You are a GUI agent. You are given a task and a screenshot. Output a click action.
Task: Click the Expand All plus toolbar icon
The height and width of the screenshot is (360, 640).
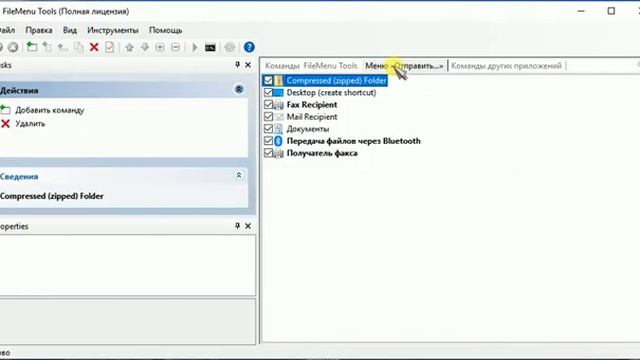pos(160,47)
